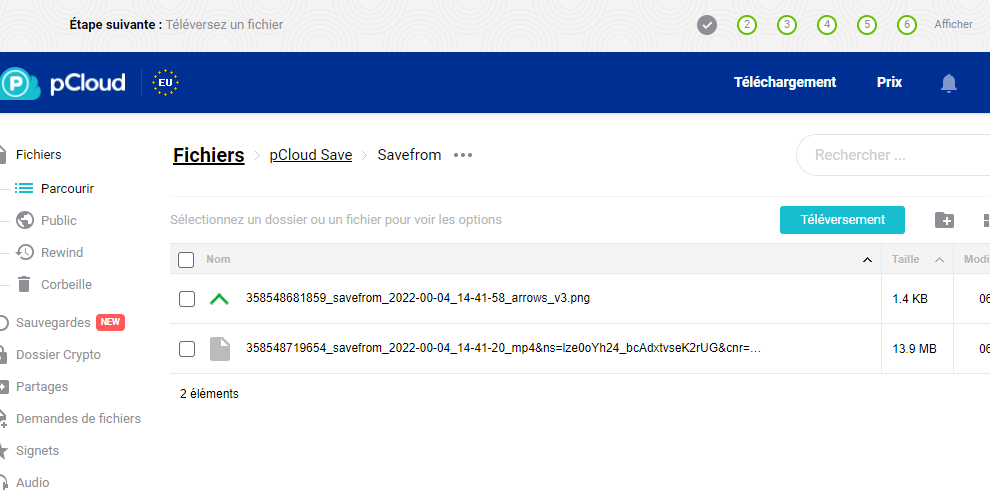Open Rewind in the sidebar

(x=62, y=252)
